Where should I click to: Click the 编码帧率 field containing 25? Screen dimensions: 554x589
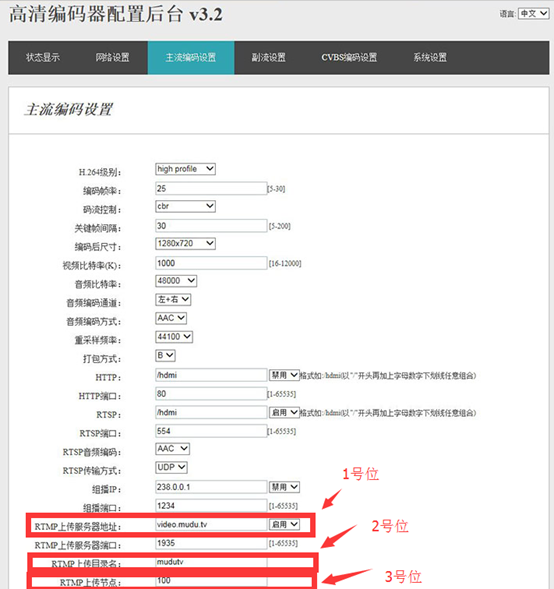click(211, 189)
